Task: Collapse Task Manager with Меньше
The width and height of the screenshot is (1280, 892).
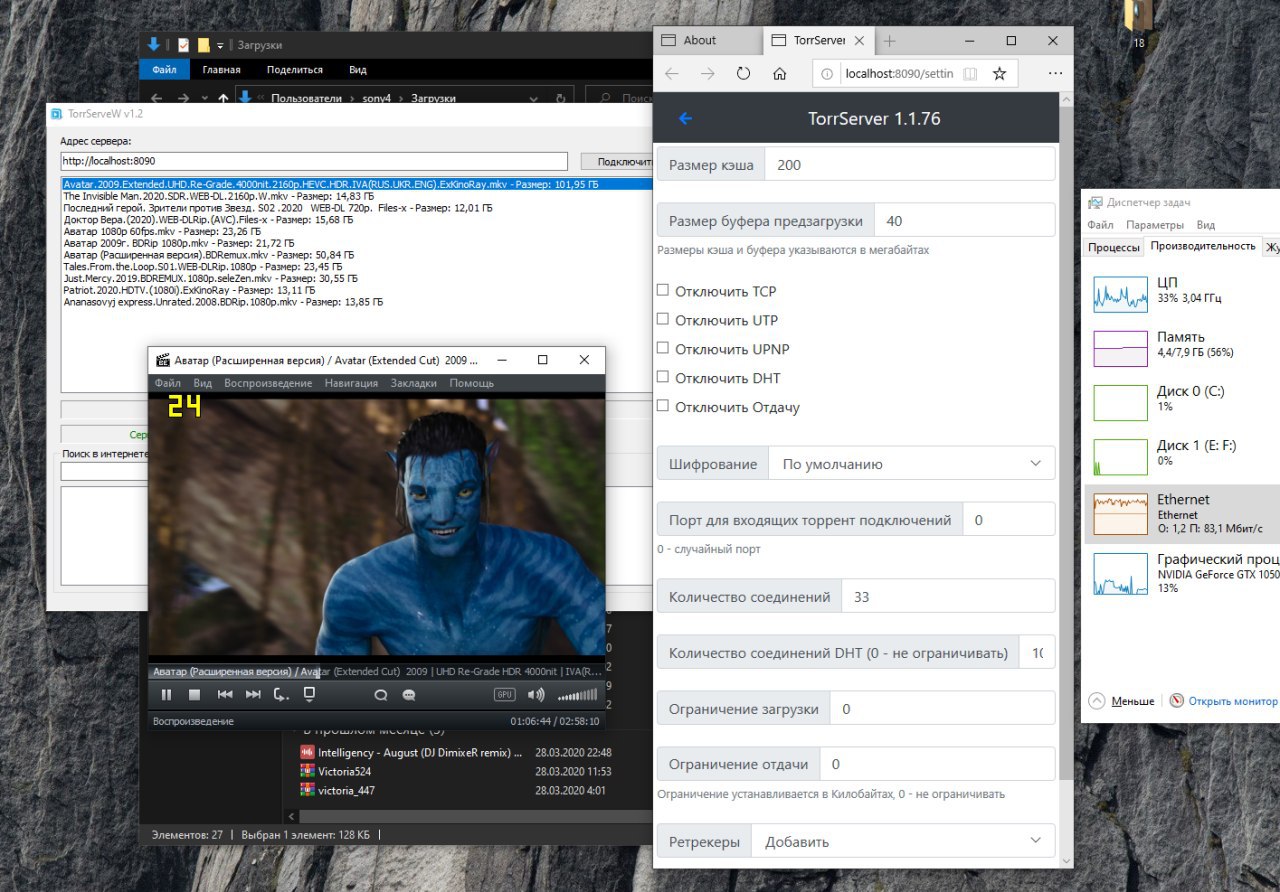Action: coord(1122,701)
